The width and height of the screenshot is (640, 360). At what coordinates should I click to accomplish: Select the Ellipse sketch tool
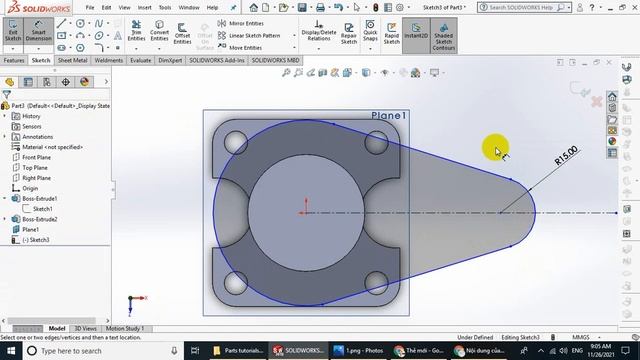[x=99, y=36]
